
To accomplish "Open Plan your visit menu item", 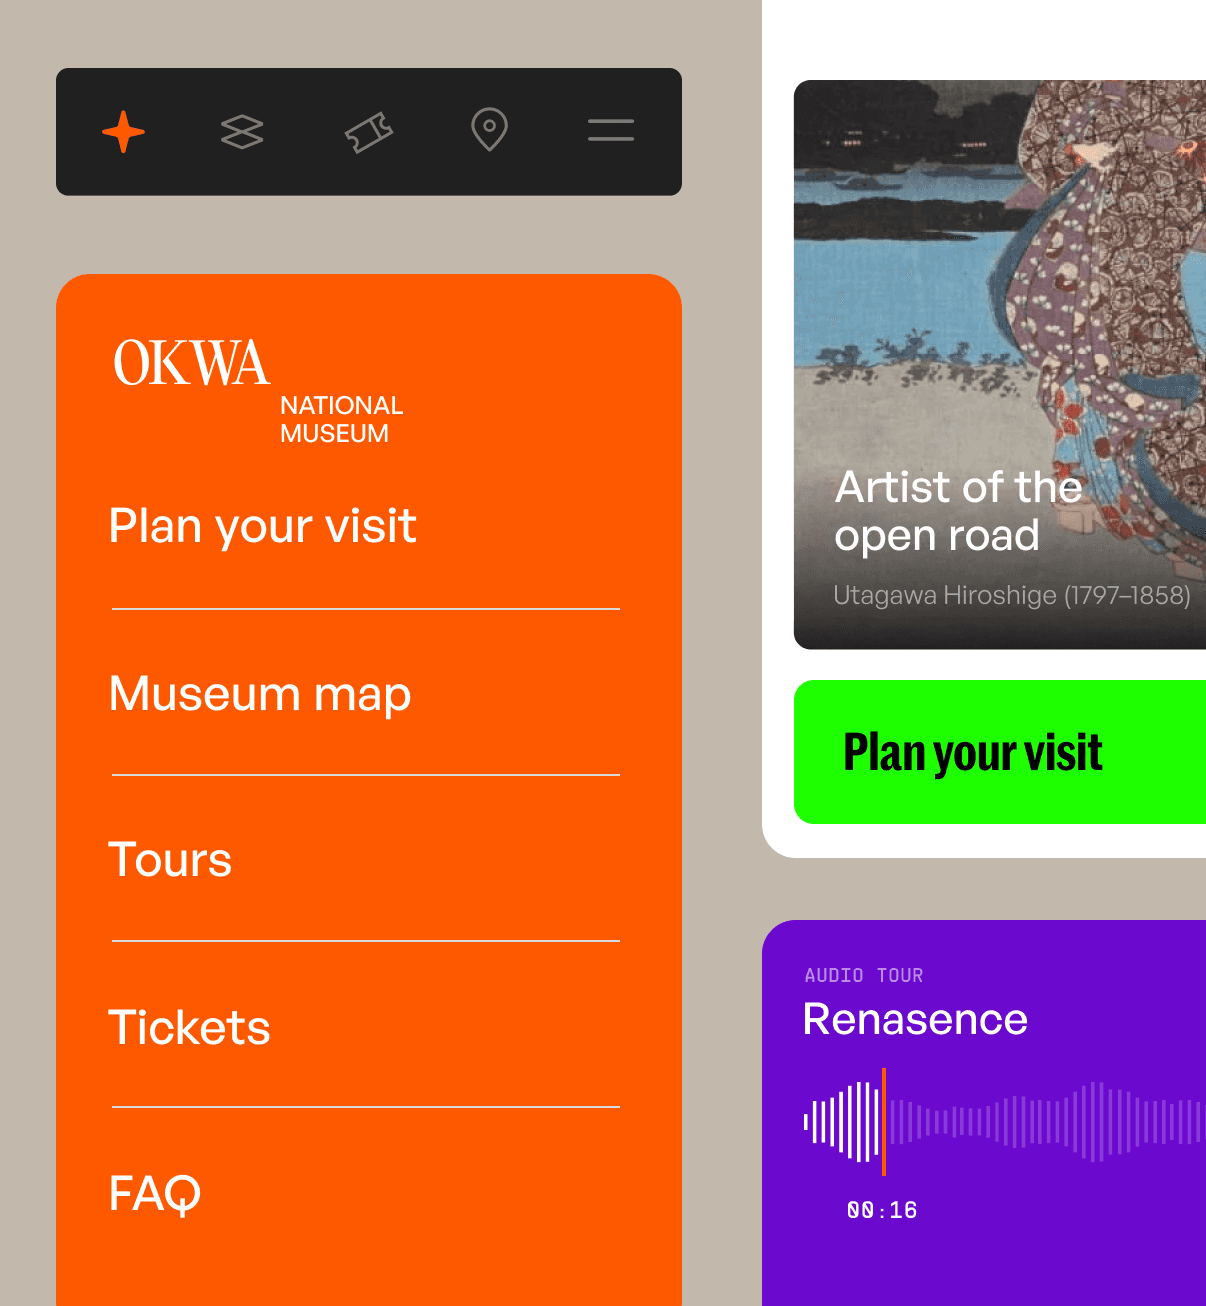I will click(263, 527).
